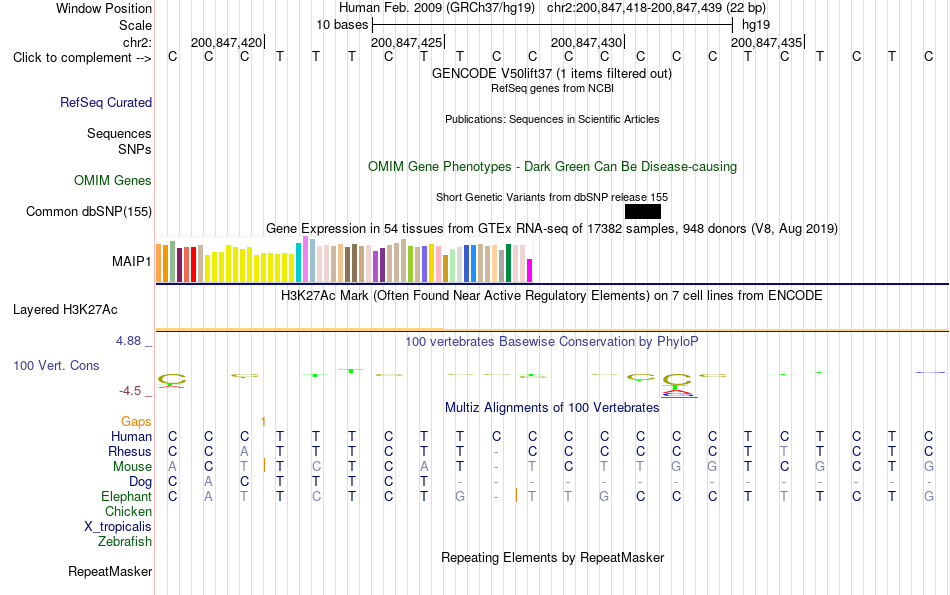Click the orange Gaps label

pos(136,421)
